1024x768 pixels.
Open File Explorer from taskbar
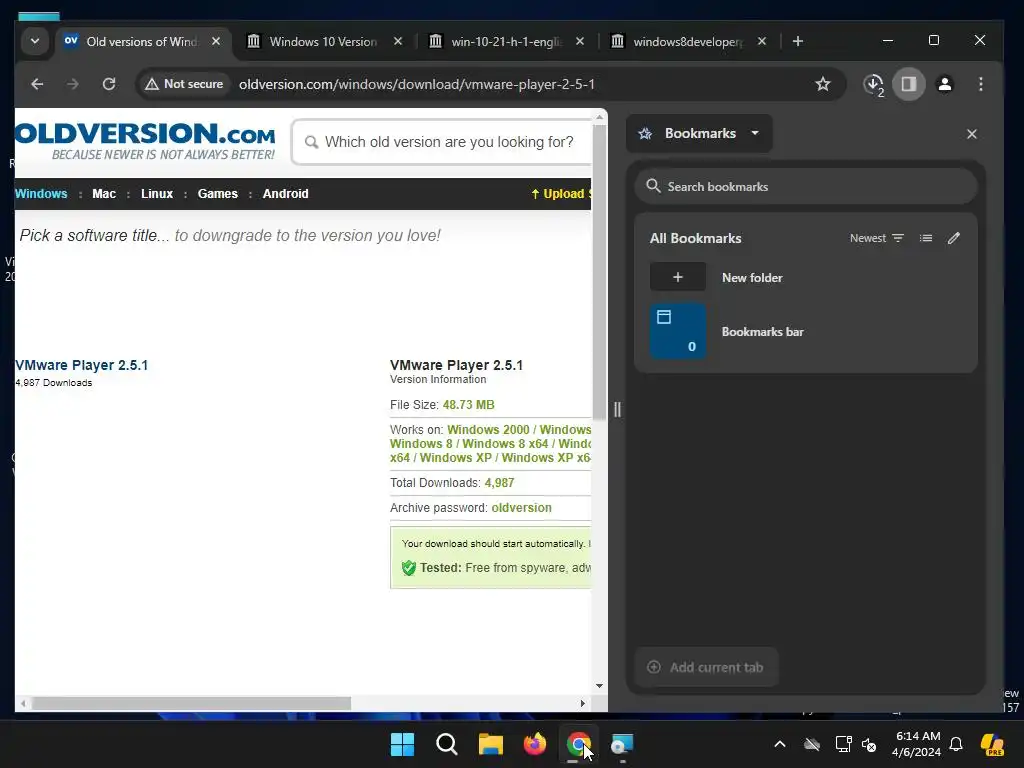coord(490,744)
